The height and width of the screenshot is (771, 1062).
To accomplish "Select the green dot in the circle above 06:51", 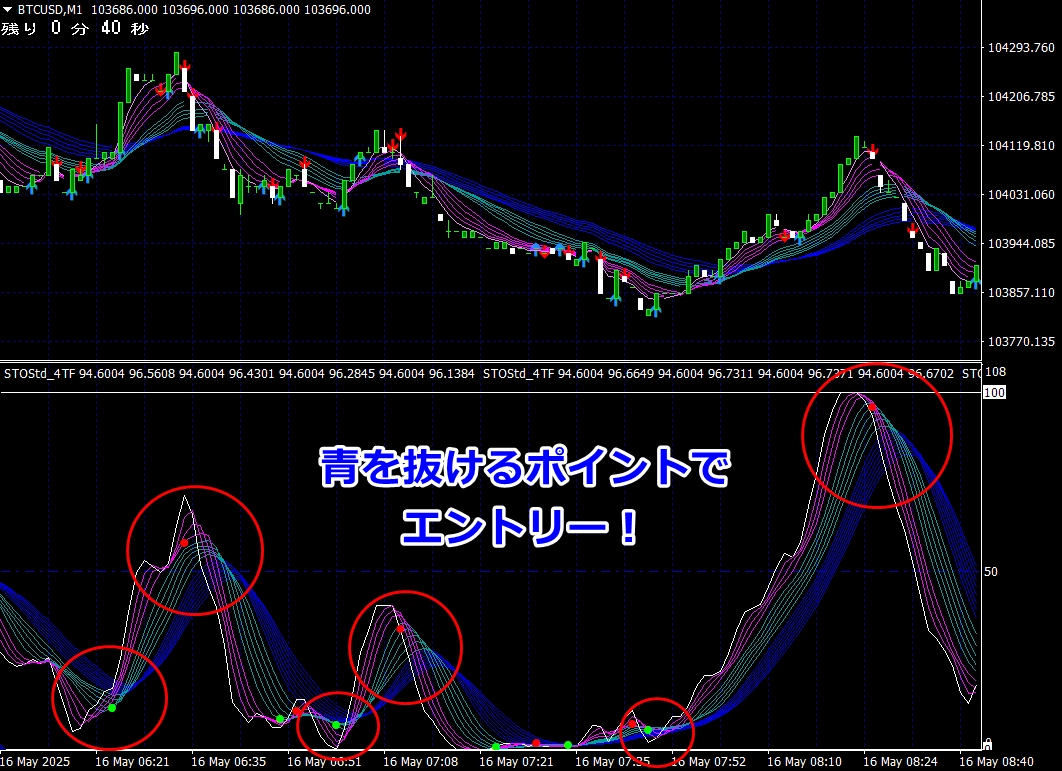I will (x=337, y=724).
